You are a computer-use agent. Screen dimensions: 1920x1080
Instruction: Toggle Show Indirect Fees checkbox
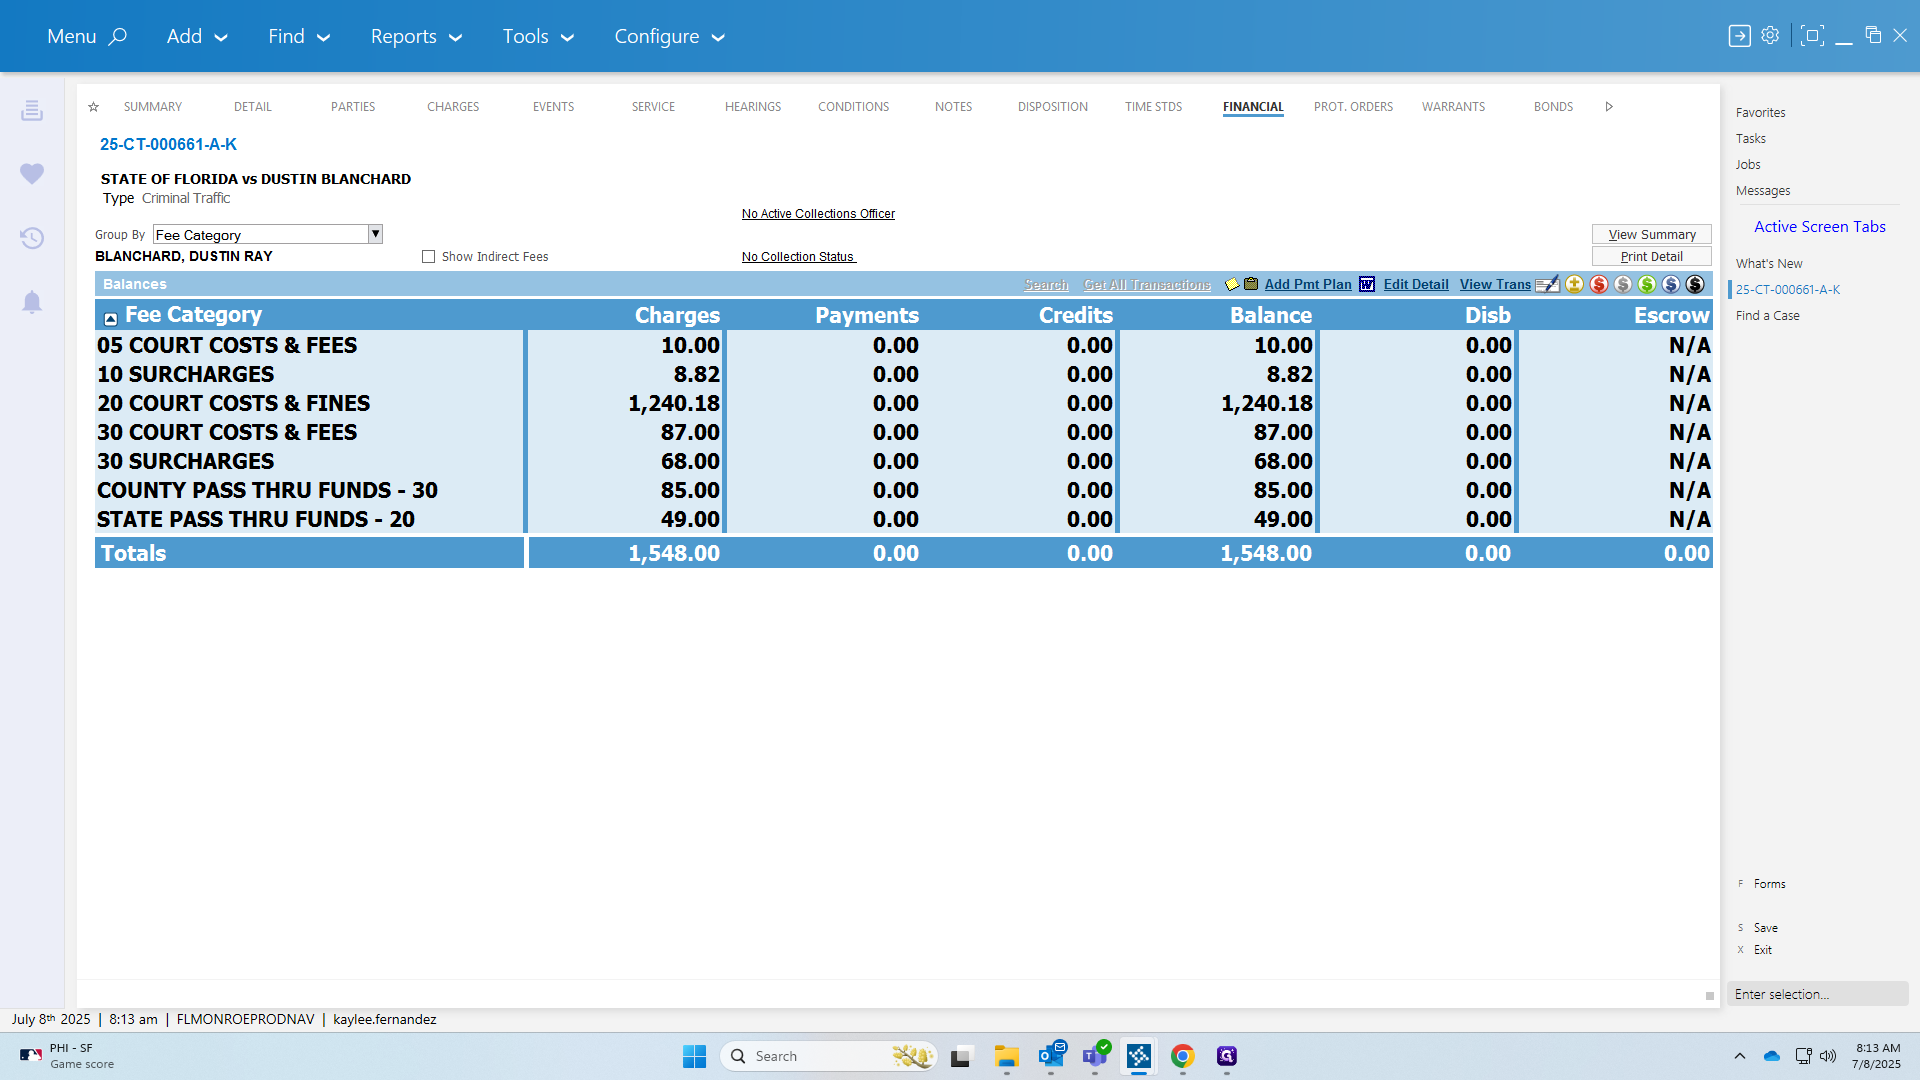point(429,257)
